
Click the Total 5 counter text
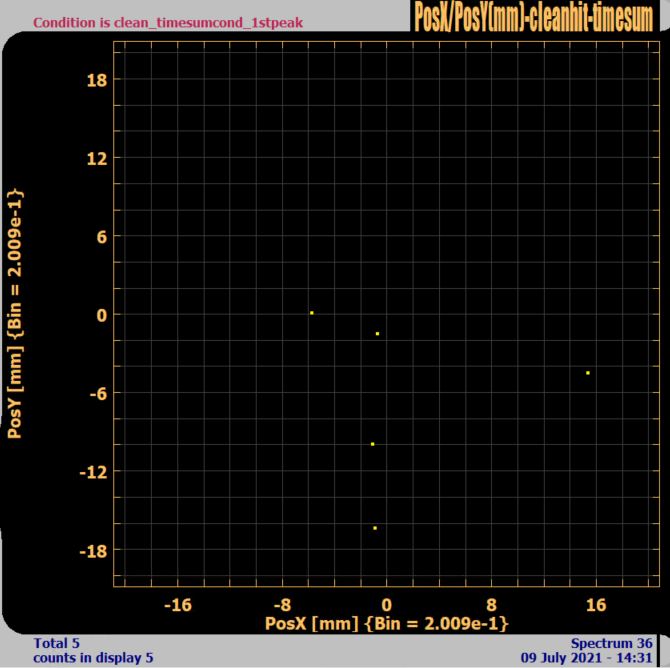[x=56, y=643]
